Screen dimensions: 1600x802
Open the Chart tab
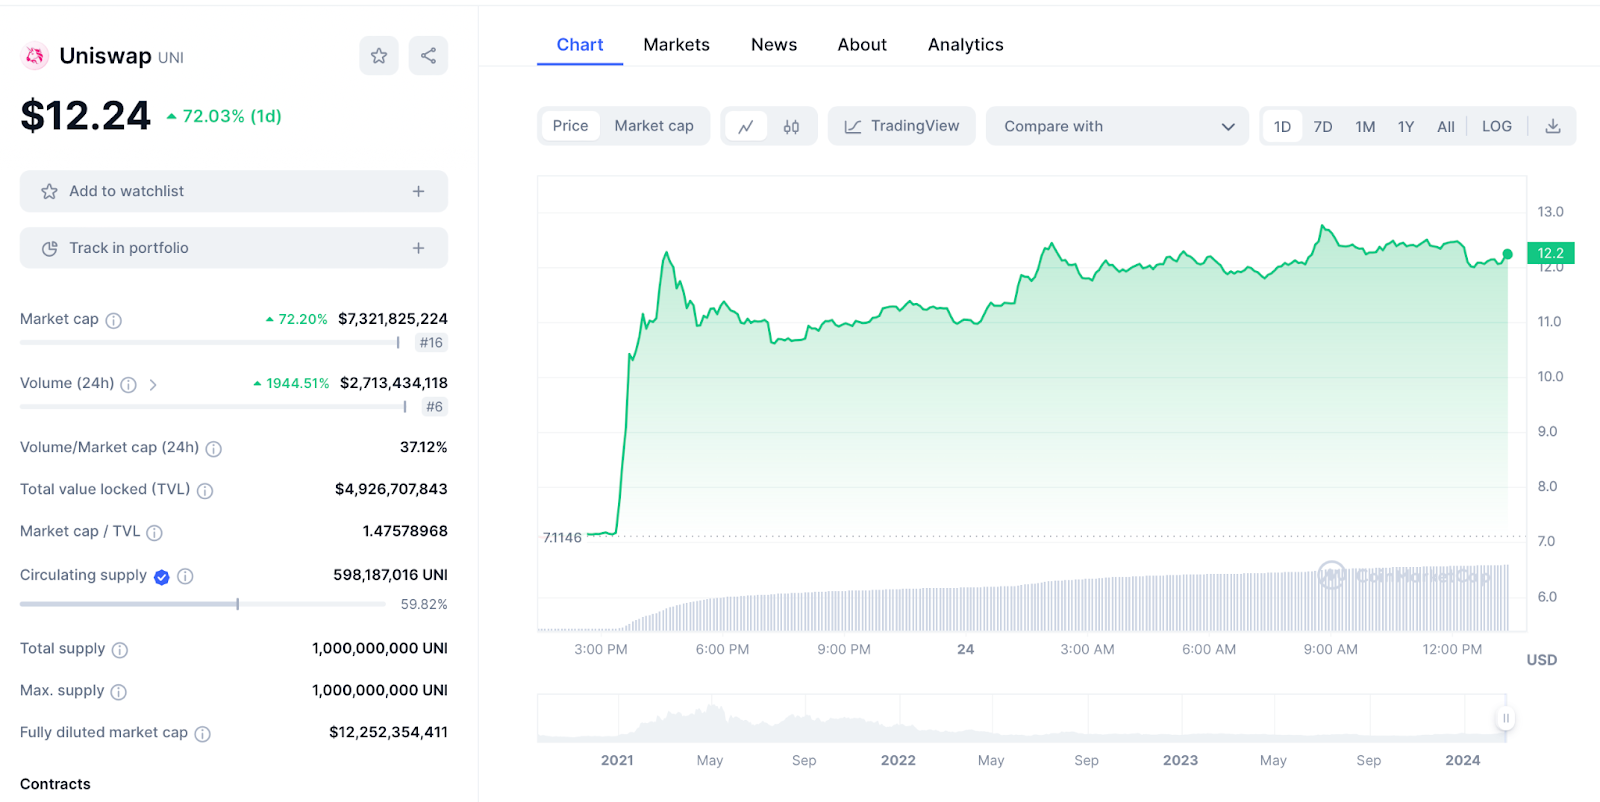(x=580, y=44)
